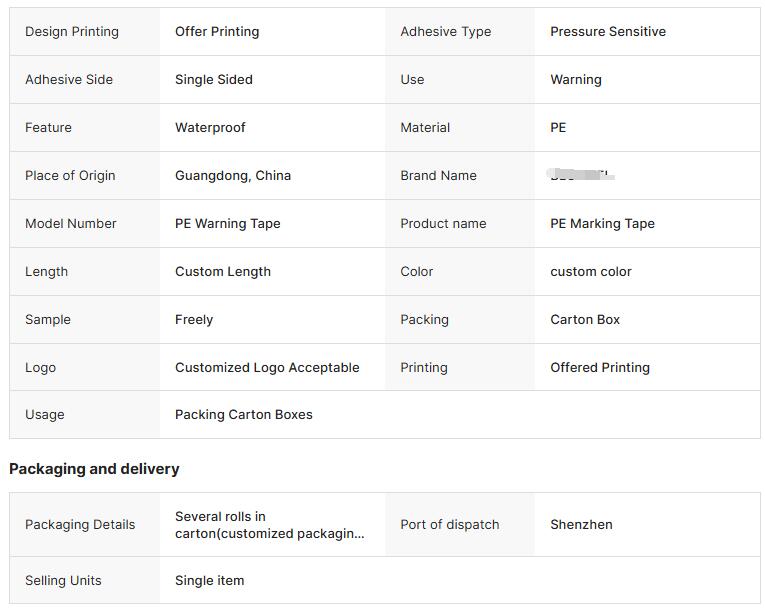
Task: Select the PE Warning Tape model number
Action: pyautogui.click(x=228, y=224)
